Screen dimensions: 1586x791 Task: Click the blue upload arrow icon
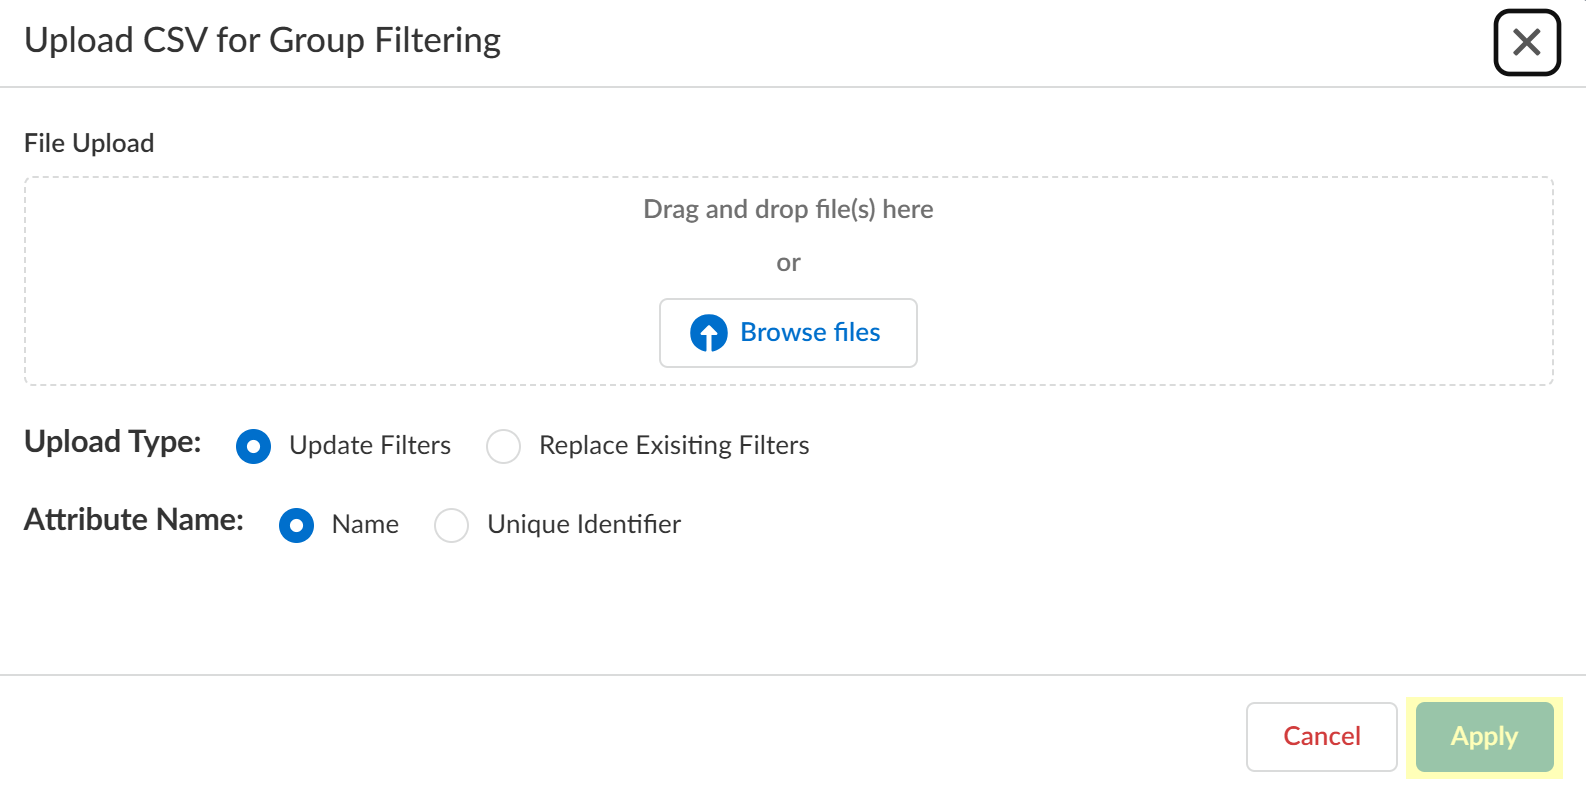coord(708,333)
